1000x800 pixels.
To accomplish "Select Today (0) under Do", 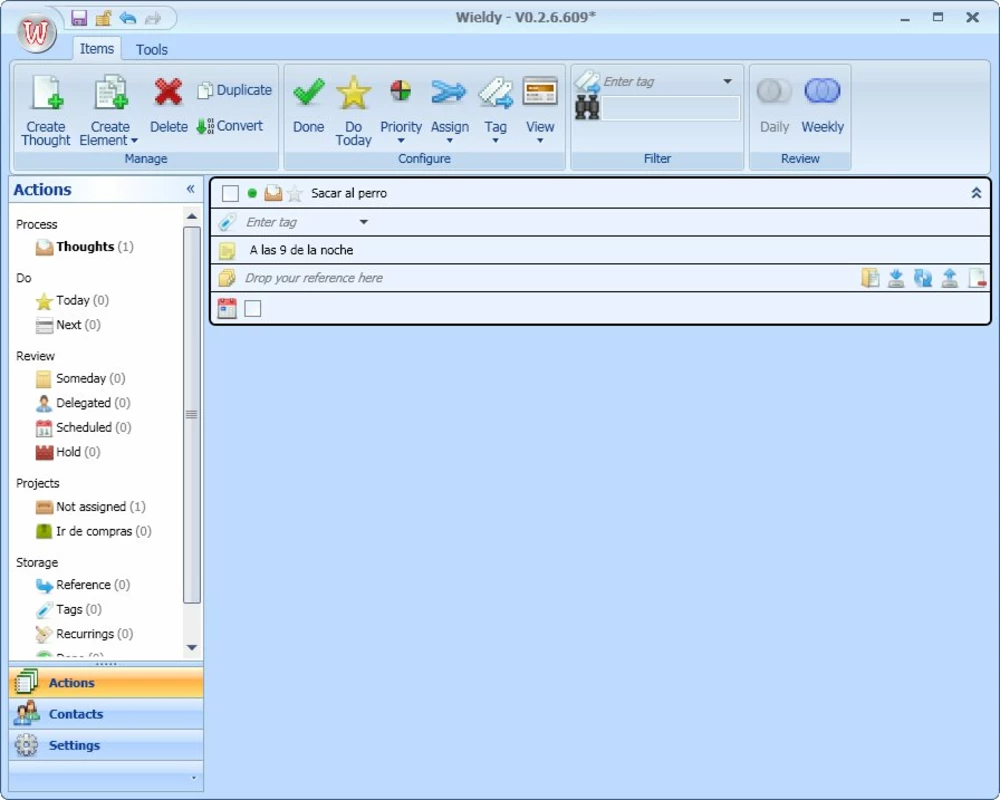I will (x=72, y=300).
